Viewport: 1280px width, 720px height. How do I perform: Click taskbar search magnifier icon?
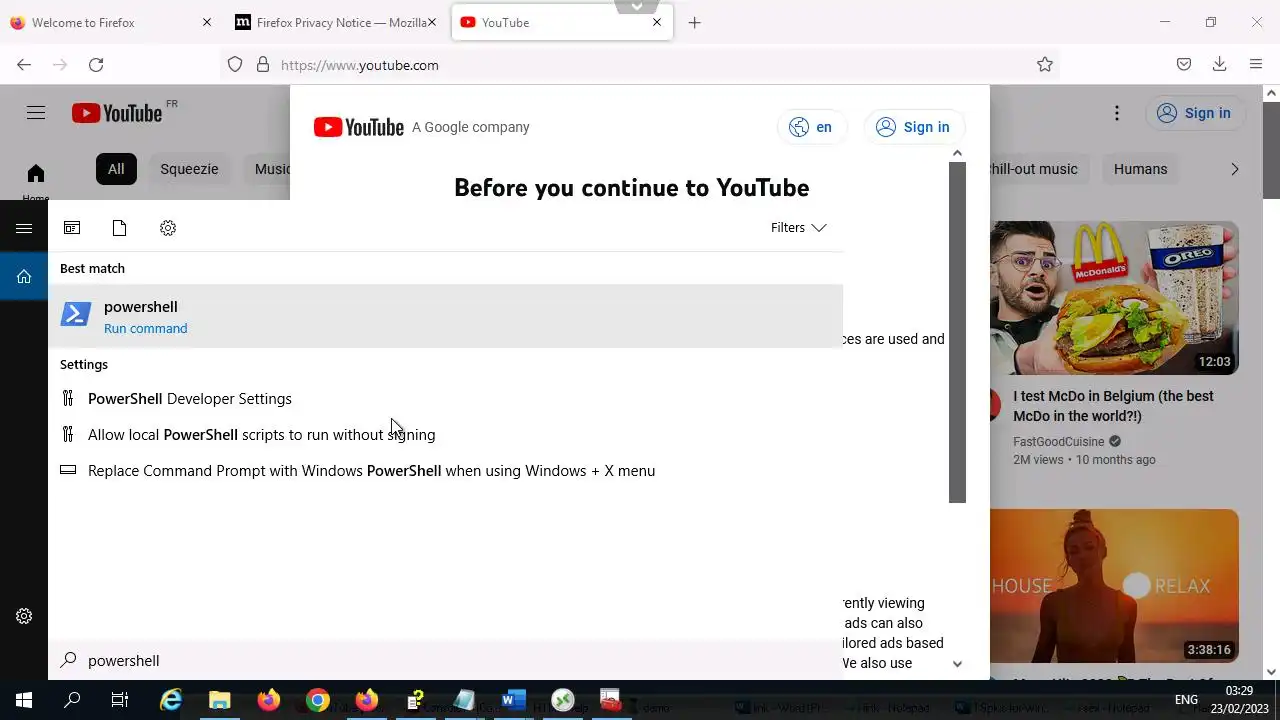pyautogui.click(x=72, y=700)
